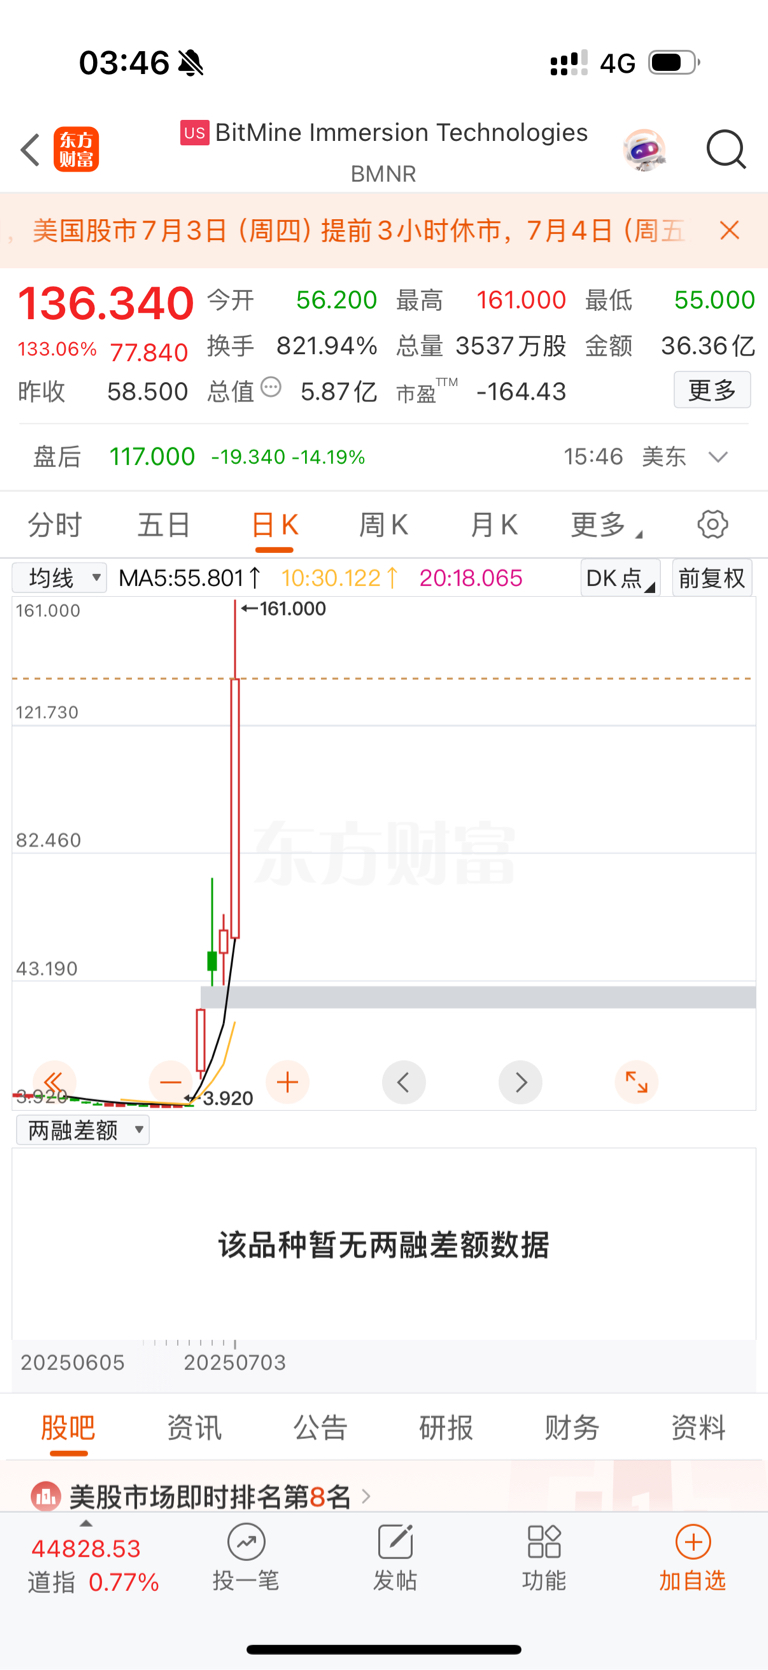This screenshot has height=1670, width=768.
Task: Tap the 更多 quote details button
Action: (712, 390)
